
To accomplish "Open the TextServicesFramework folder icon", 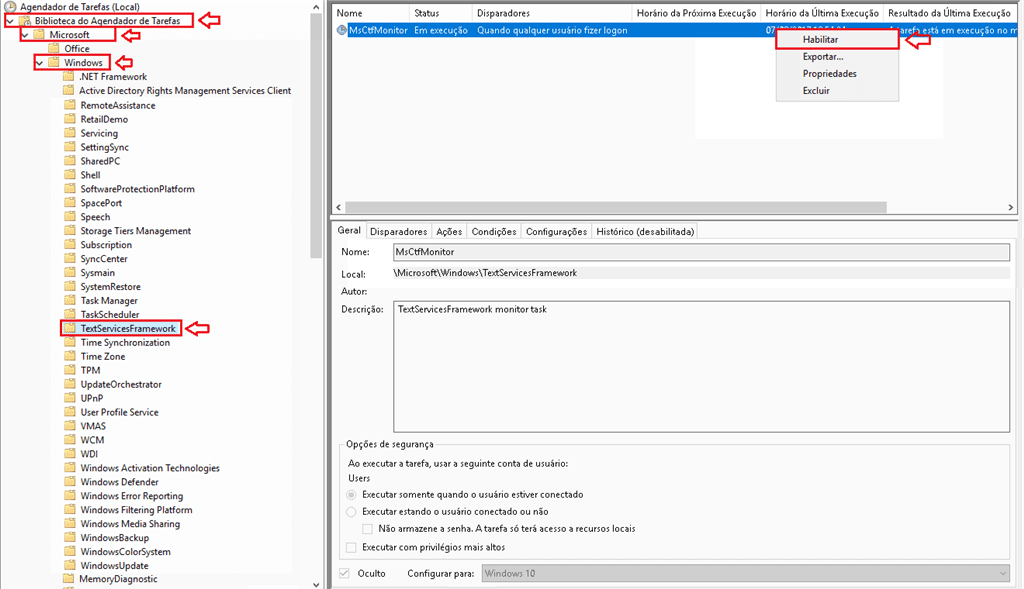I will click(x=70, y=328).
